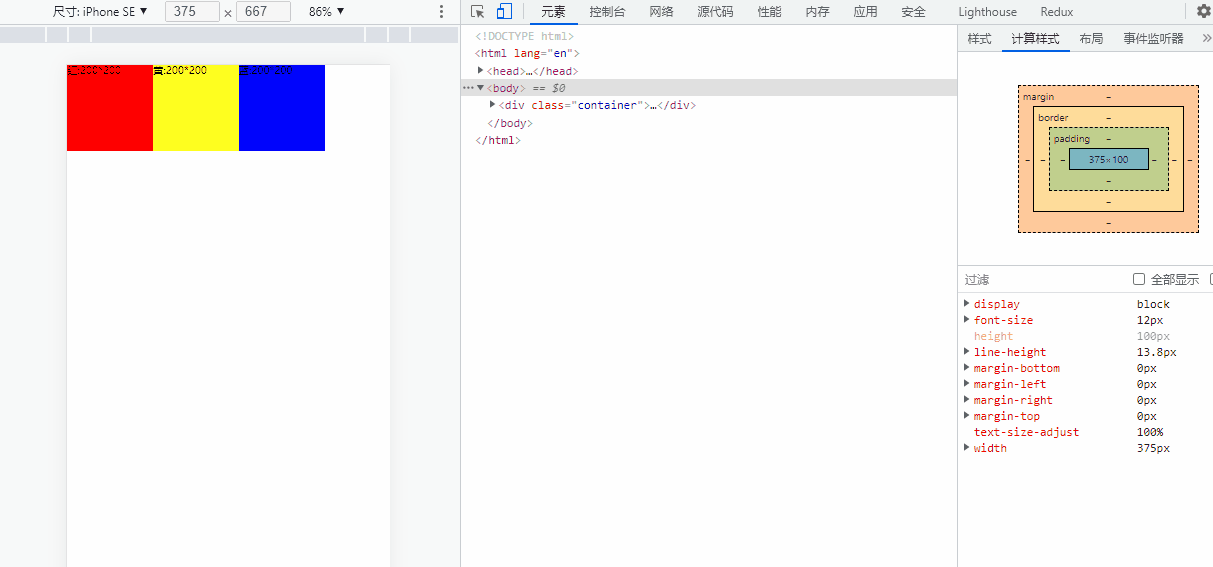Click the text-size-adjust property

(x=1026, y=432)
